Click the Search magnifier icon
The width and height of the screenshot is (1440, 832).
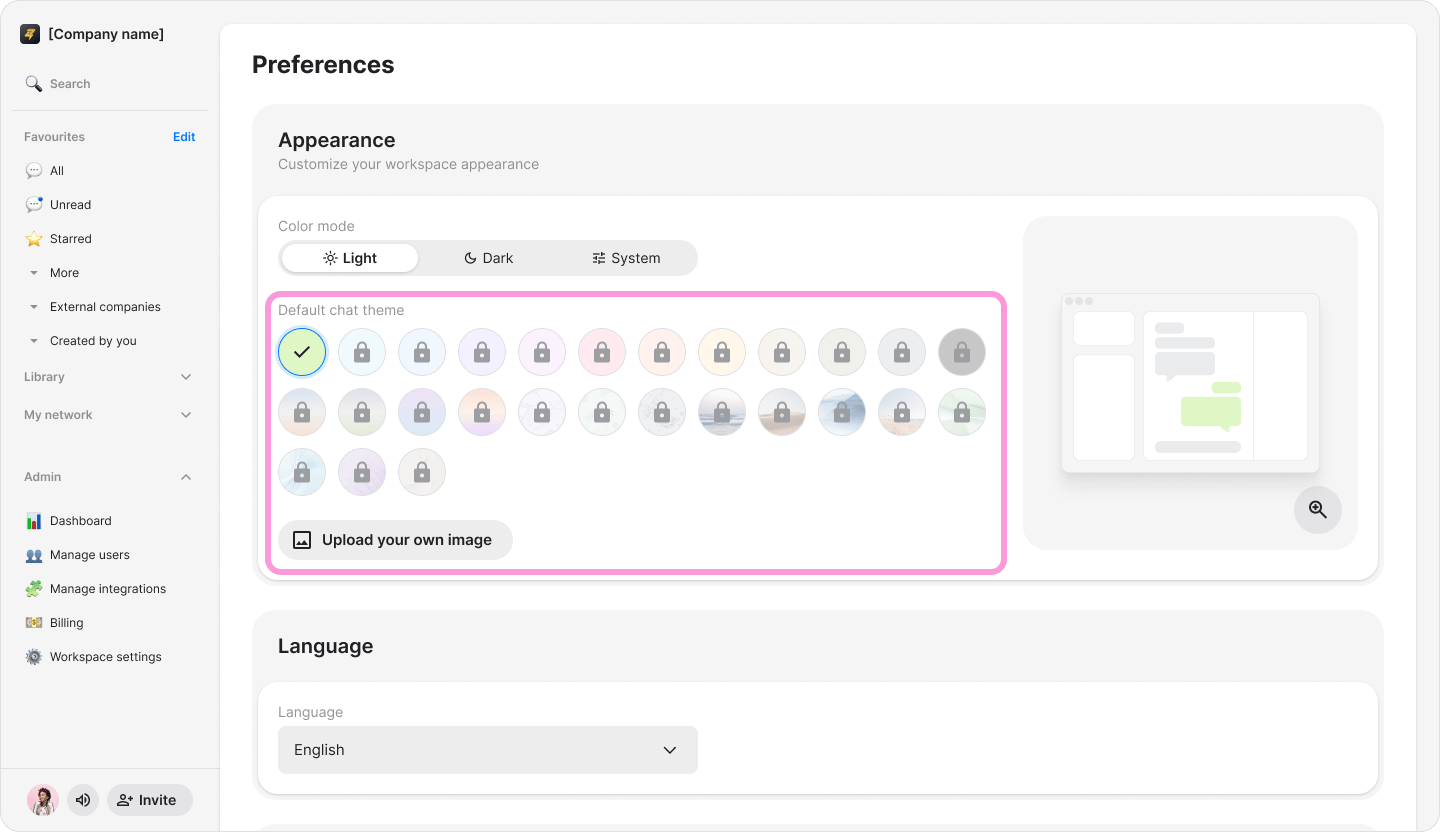pos(34,84)
